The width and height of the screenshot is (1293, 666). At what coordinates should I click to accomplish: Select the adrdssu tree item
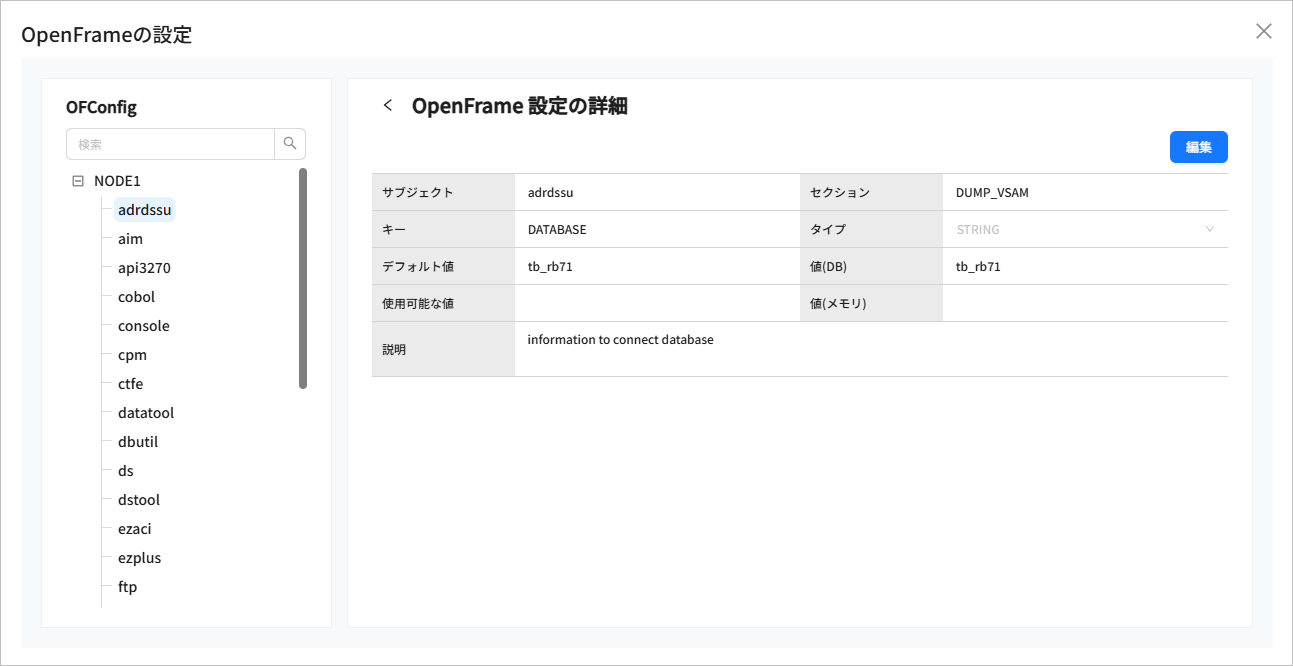pyautogui.click(x=145, y=210)
